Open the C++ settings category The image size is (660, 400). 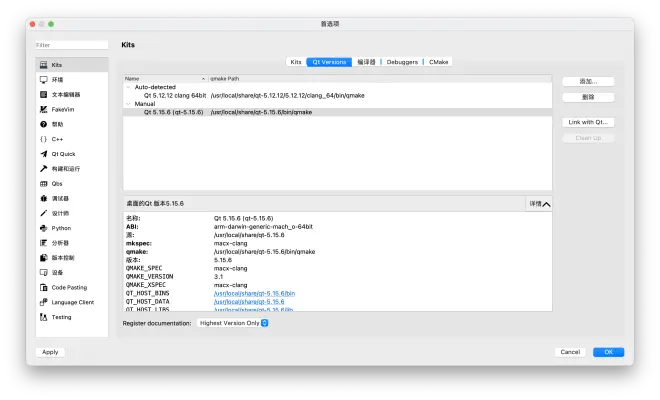(72, 139)
